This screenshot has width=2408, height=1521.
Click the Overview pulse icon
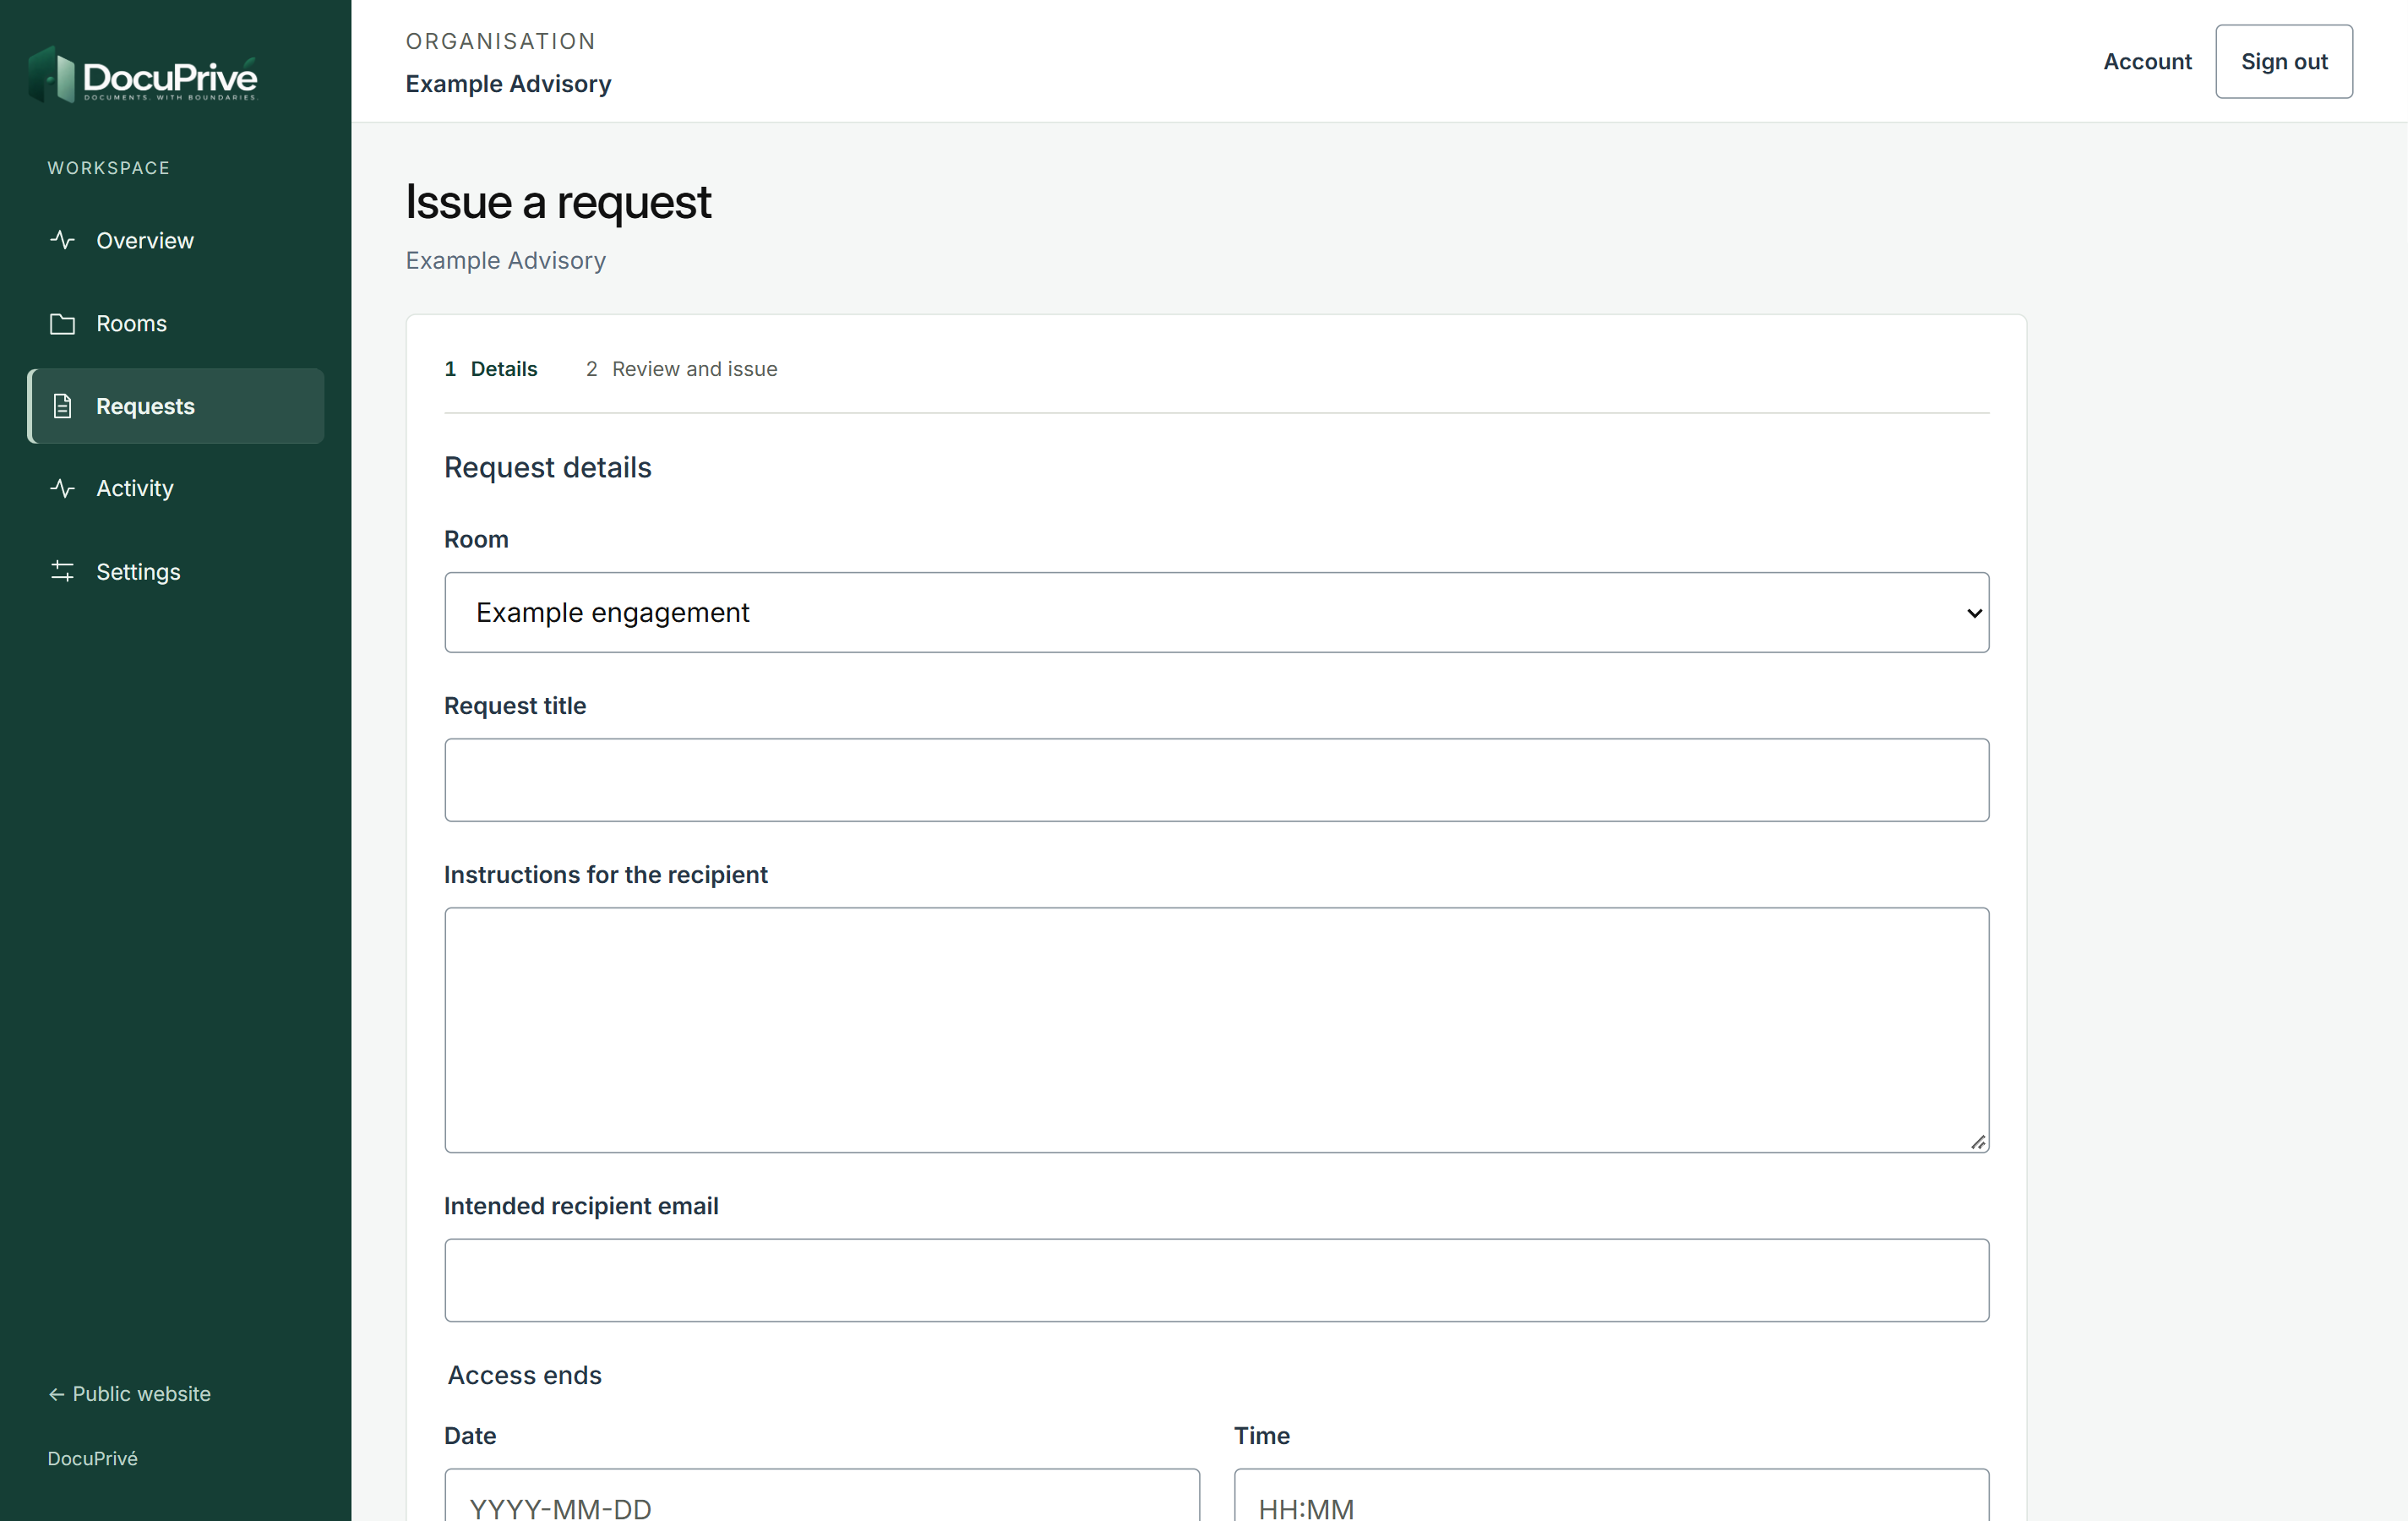tap(62, 240)
